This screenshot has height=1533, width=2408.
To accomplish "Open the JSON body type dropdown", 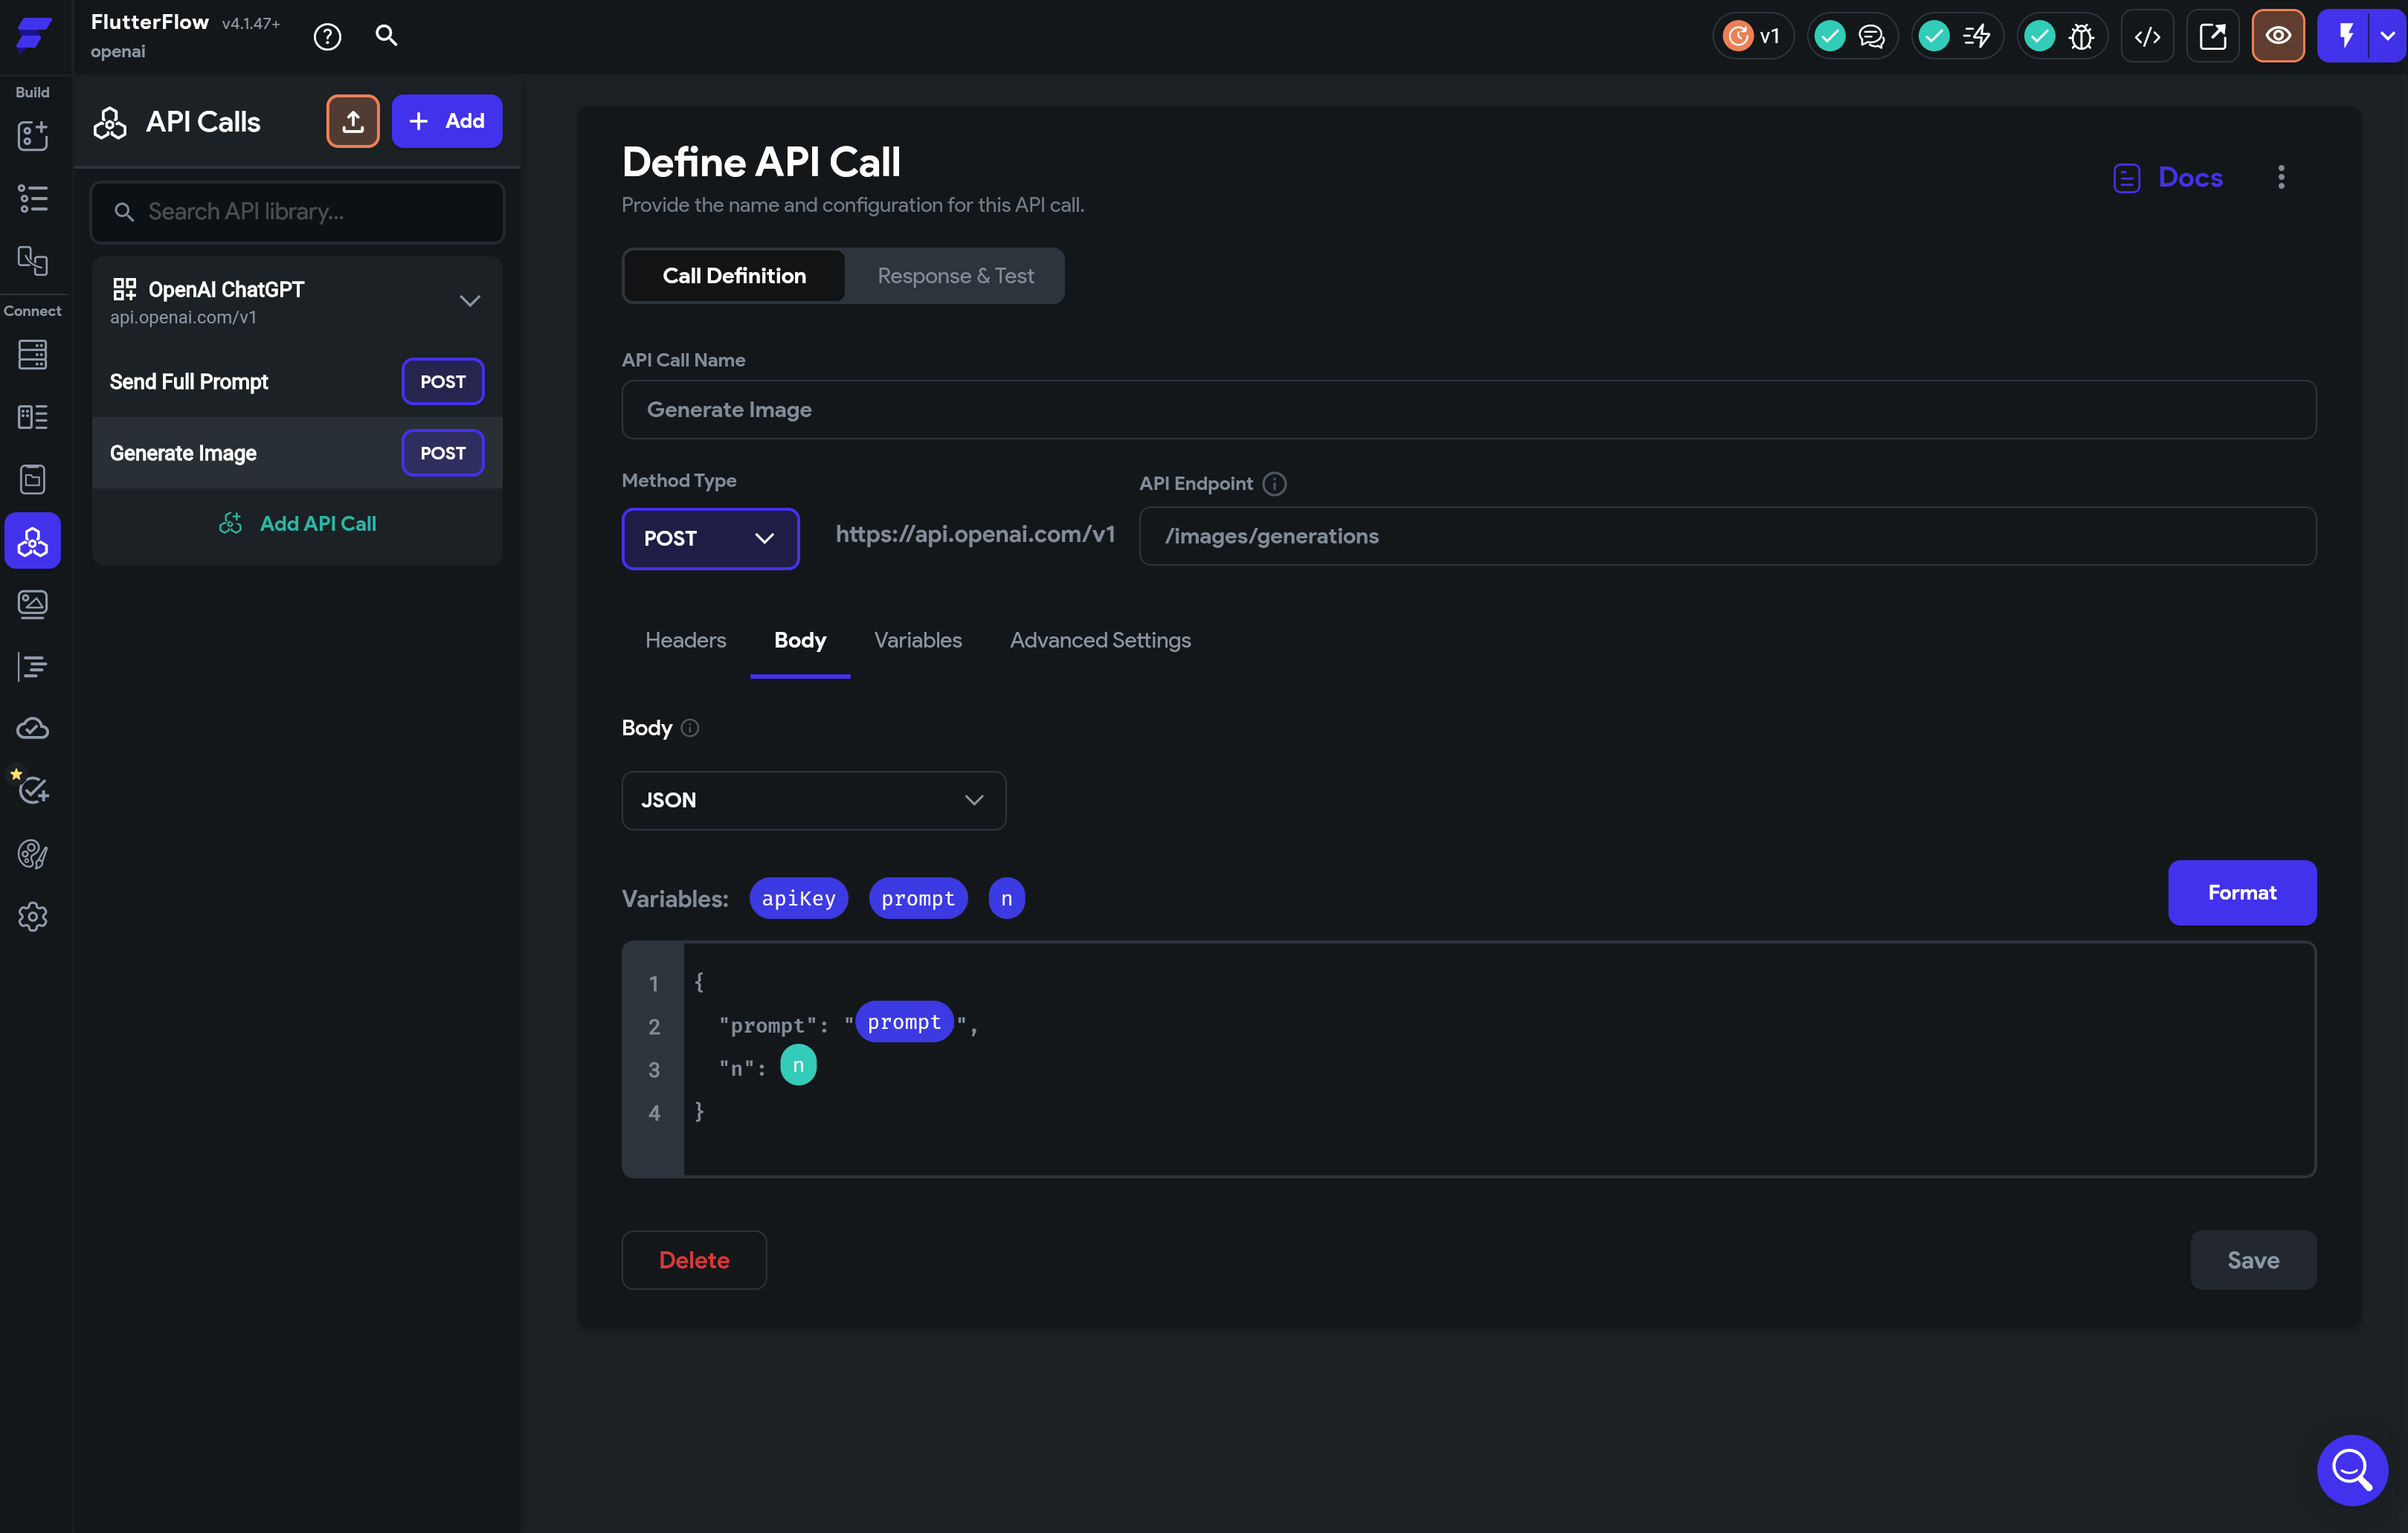I will tap(813, 800).
